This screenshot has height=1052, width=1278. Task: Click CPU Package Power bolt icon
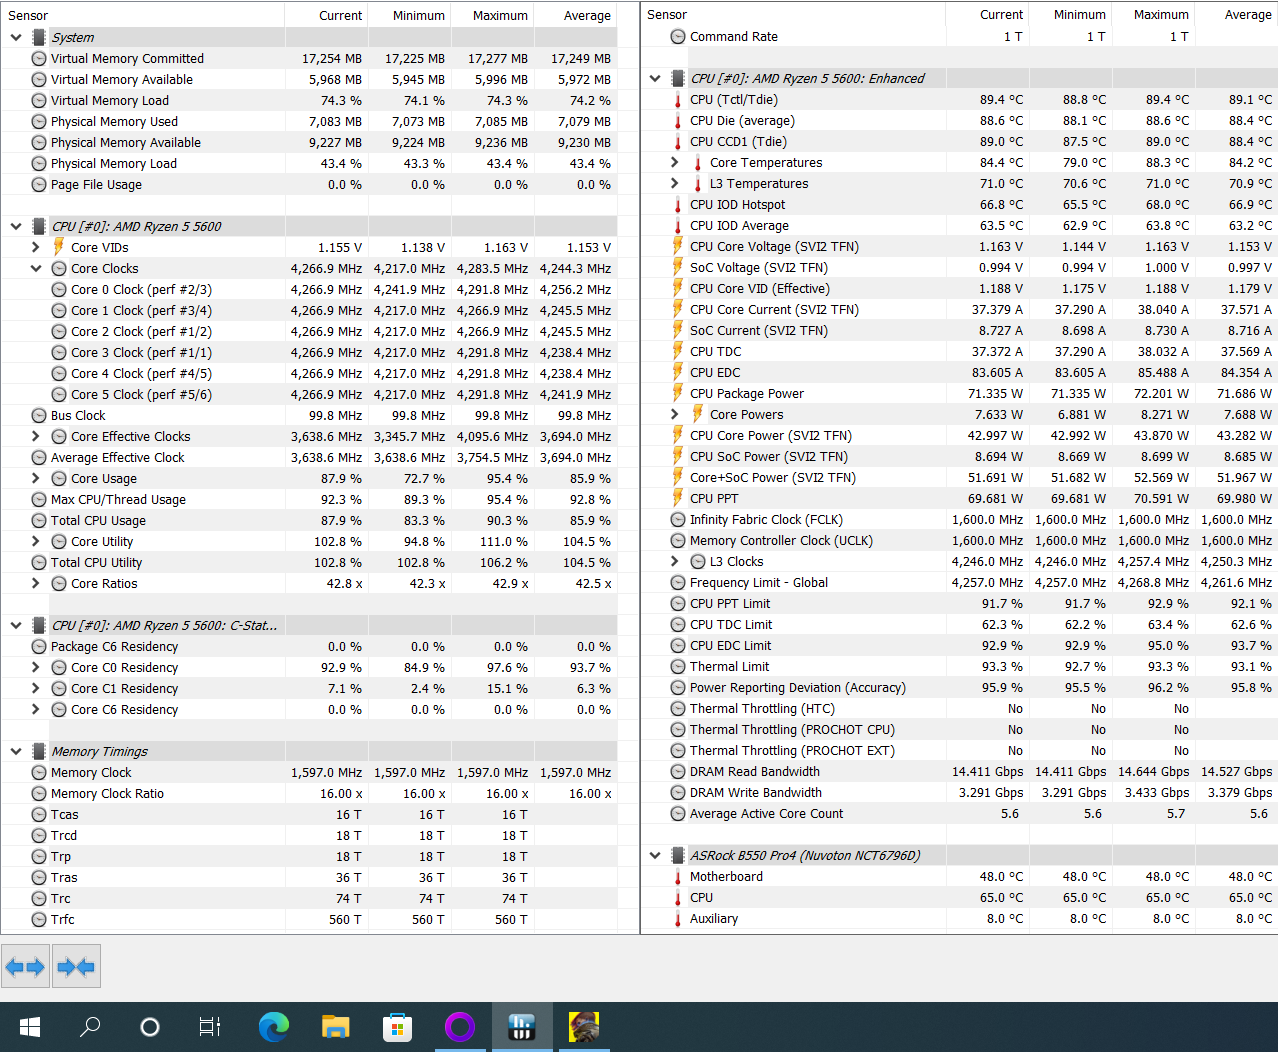pyautogui.click(x=678, y=393)
